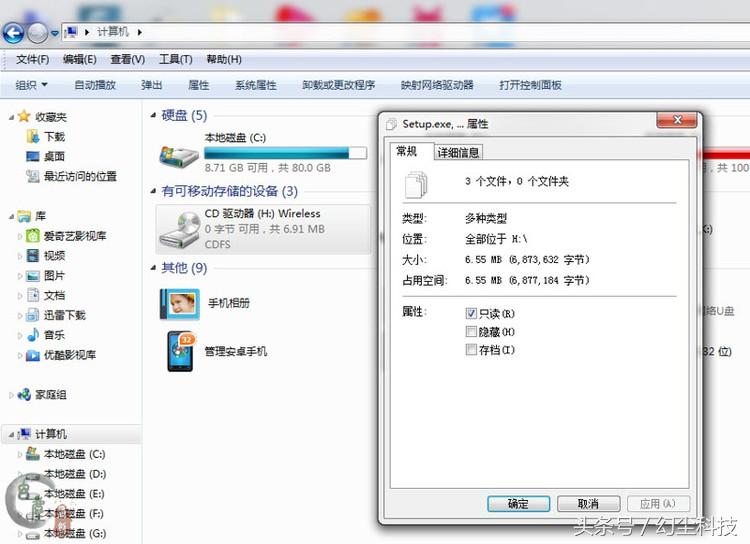Click 自动播放 in the toolbar
The image size is (750, 544).
pyautogui.click(x=95, y=85)
